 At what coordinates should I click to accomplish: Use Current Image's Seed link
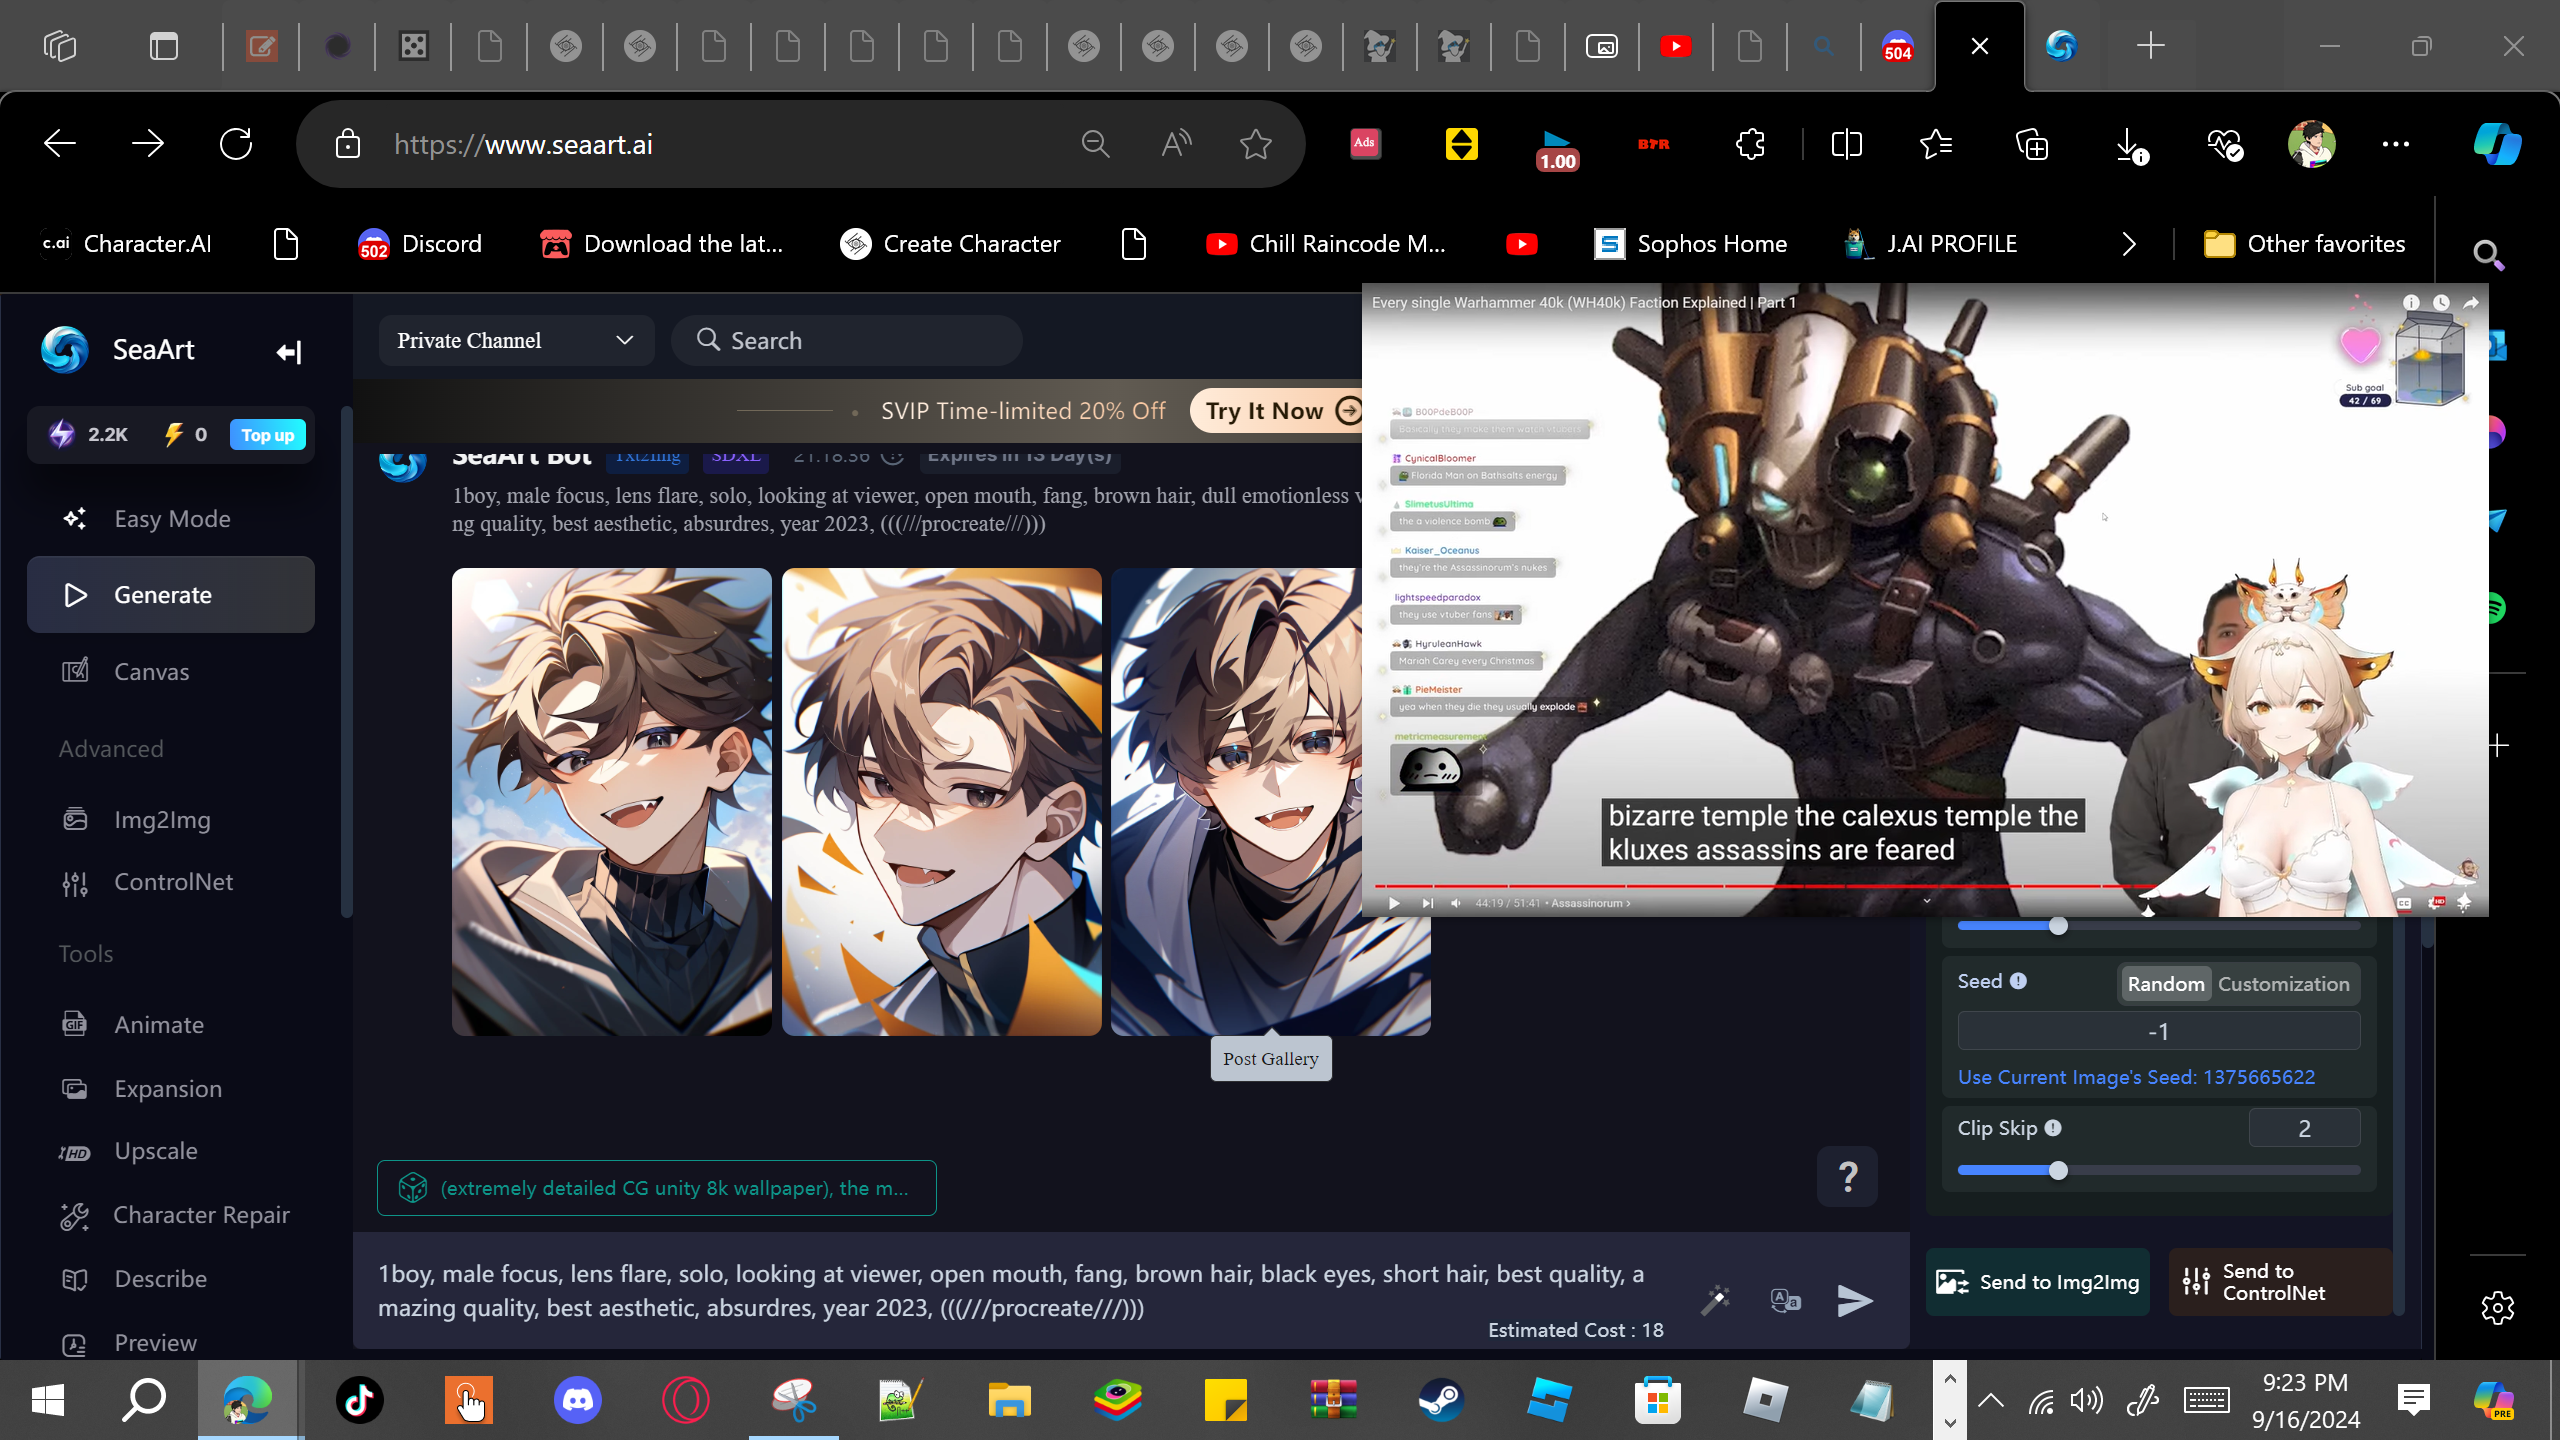pyautogui.click(x=2136, y=1077)
